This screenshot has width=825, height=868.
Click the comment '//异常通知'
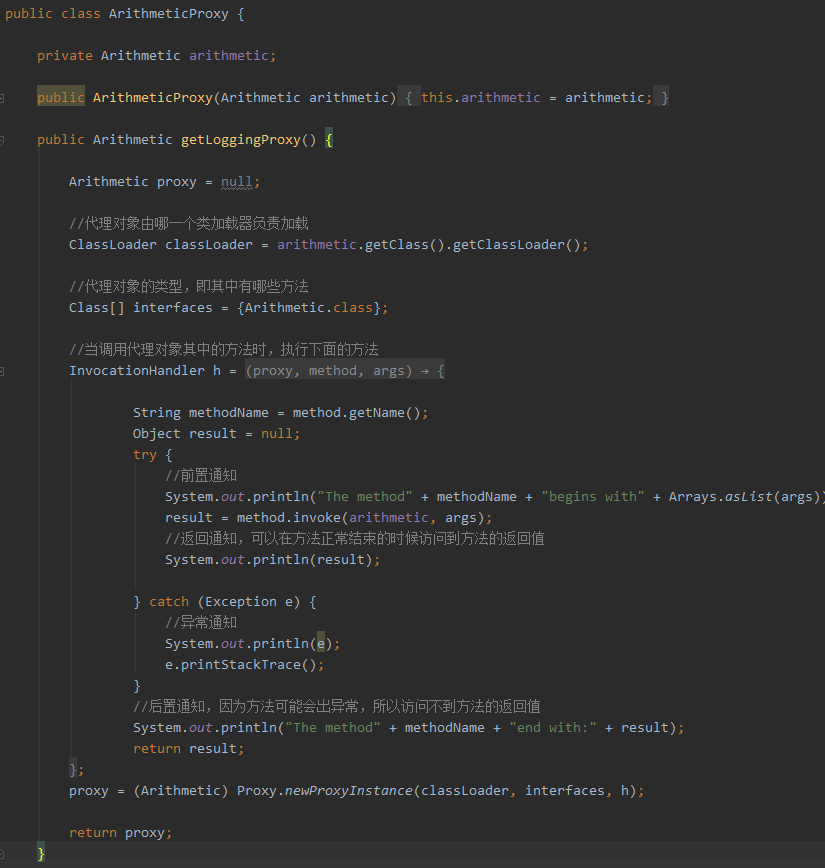200,623
